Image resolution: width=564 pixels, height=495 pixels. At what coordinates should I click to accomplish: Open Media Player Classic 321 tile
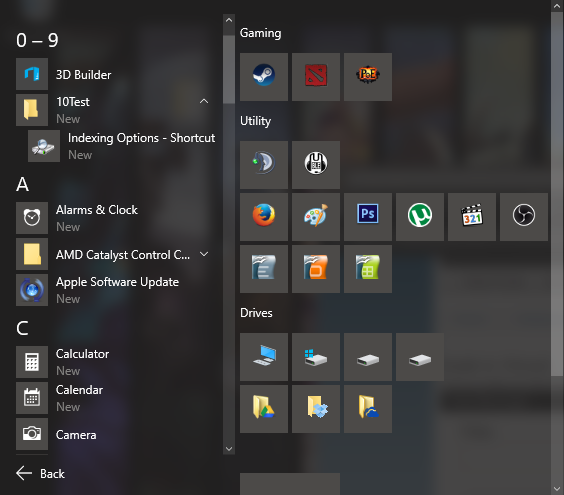(472, 217)
